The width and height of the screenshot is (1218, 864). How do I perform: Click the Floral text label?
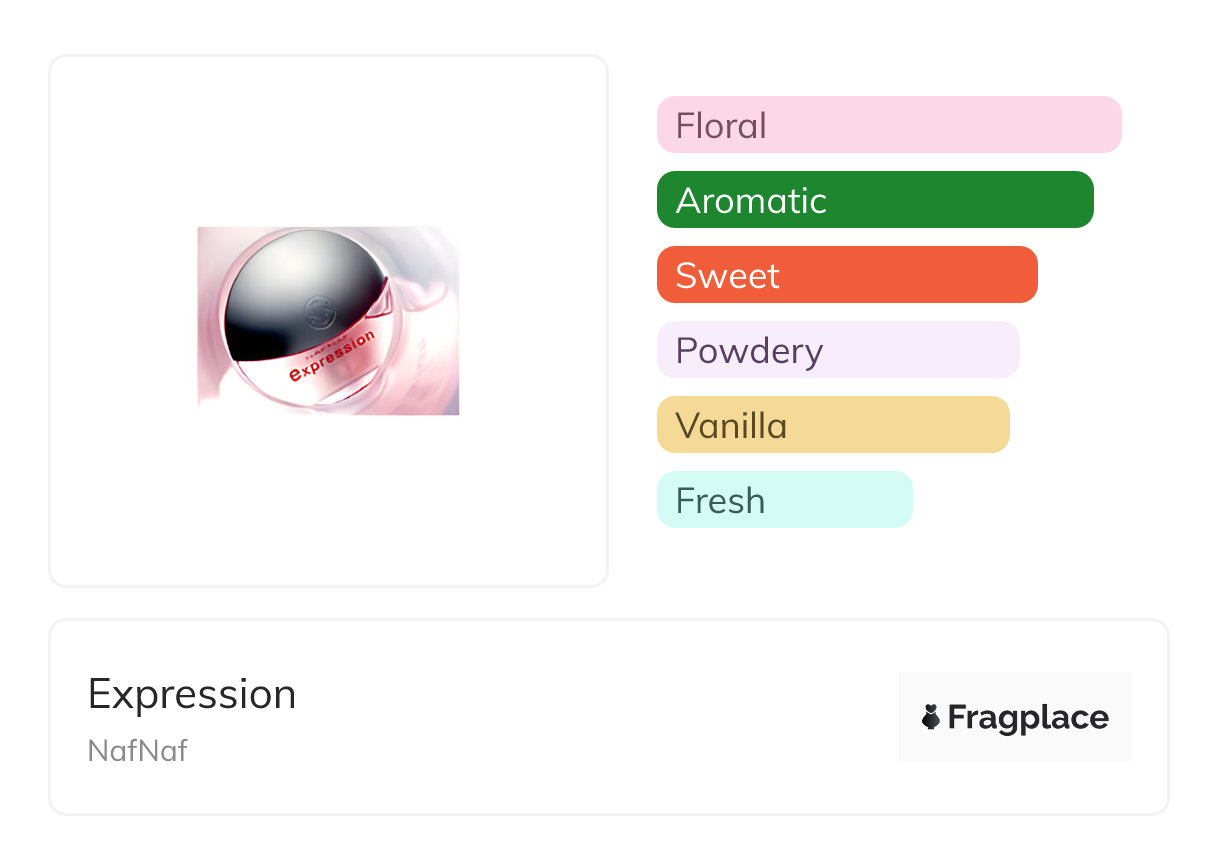pyautogui.click(x=721, y=126)
